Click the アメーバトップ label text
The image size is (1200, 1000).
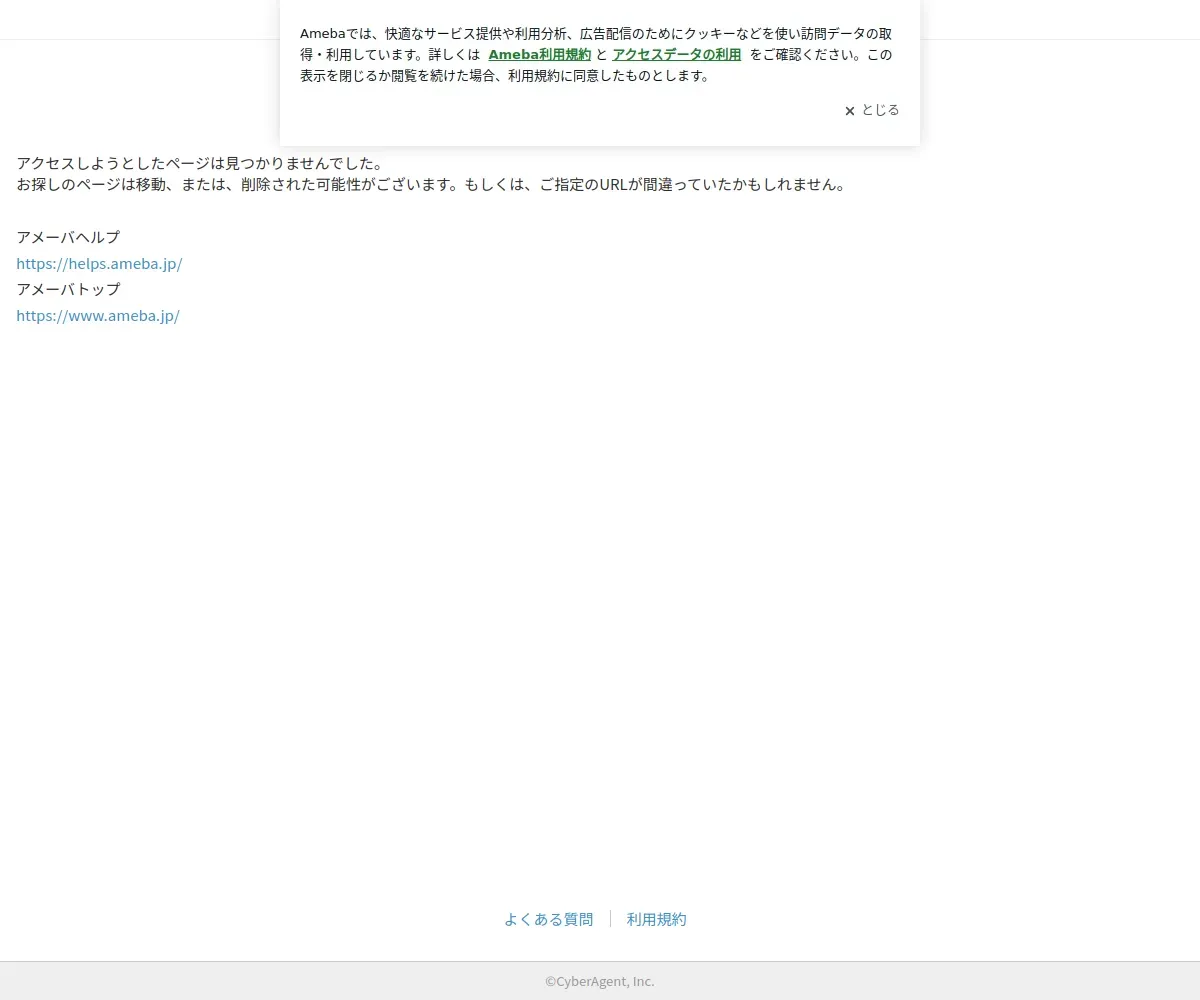coord(68,289)
